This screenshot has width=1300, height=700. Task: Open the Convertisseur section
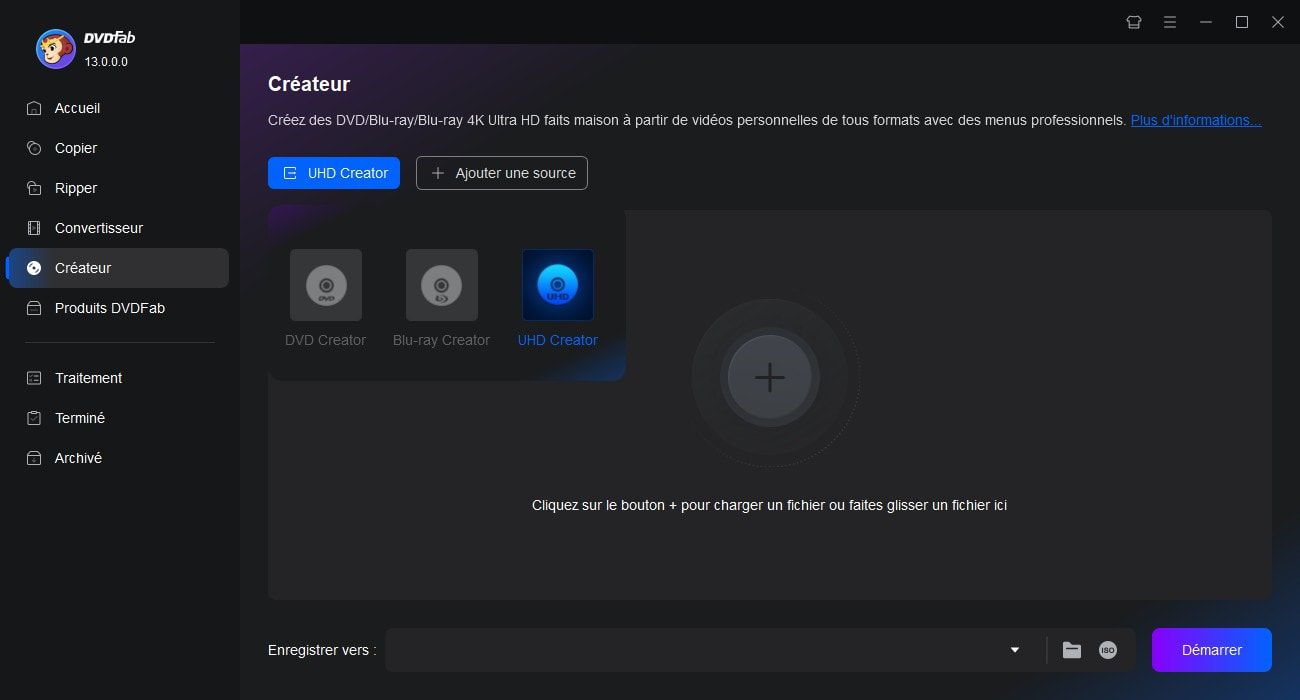point(119,228)
